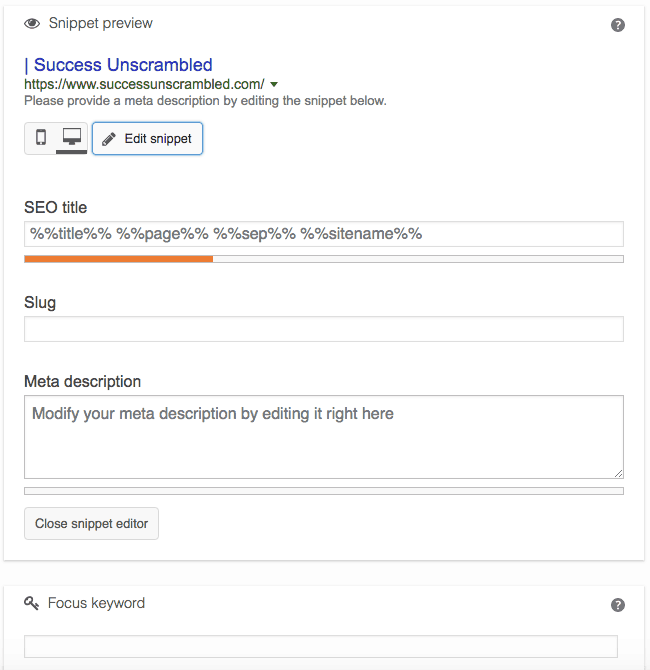This screenshot has width=650, height=670.
Task: Click the pencil icon in Edit snippet
Action: click(x=109, y=139)
